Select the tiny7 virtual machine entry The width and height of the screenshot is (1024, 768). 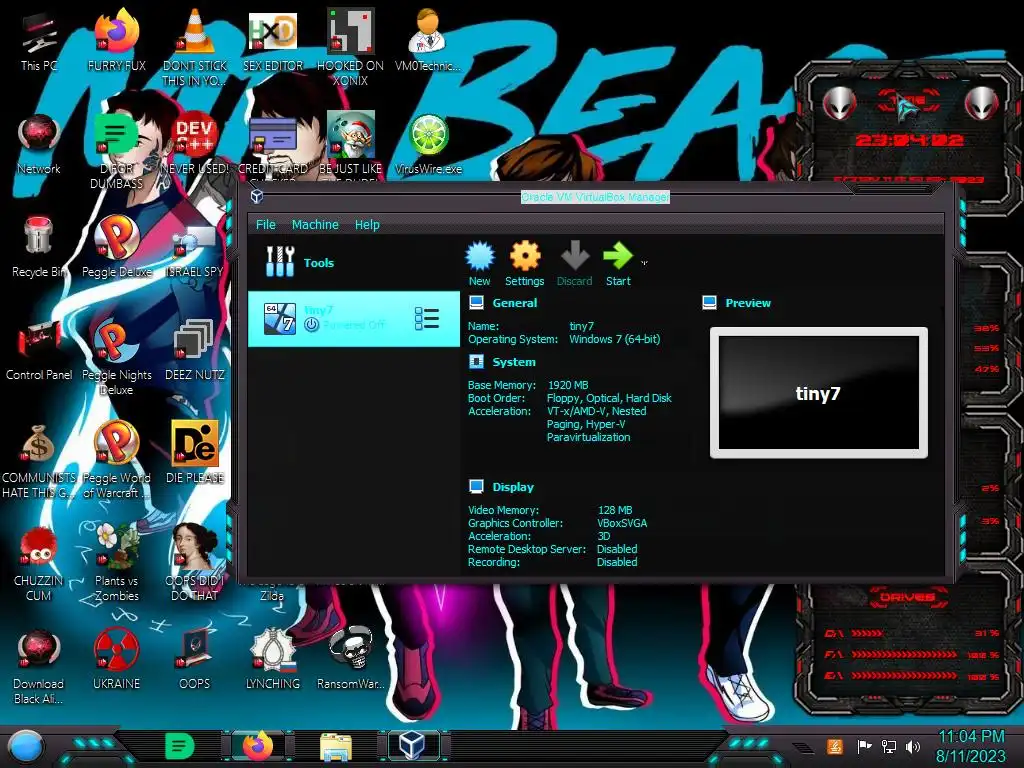[x=353, y=319]
